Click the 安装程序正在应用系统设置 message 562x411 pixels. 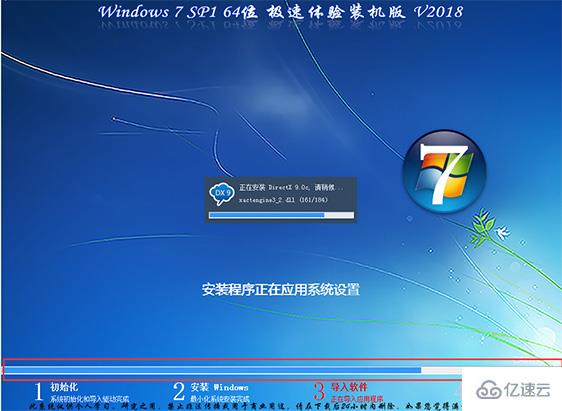[281, 290]
